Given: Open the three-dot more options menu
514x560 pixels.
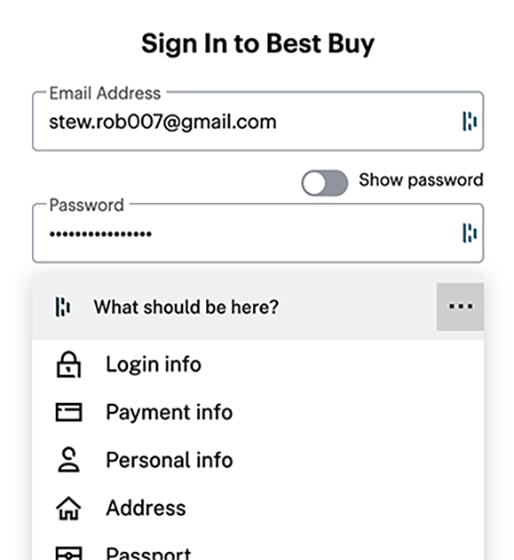Looking at the screenshot, I should click(x=460, y=307).
